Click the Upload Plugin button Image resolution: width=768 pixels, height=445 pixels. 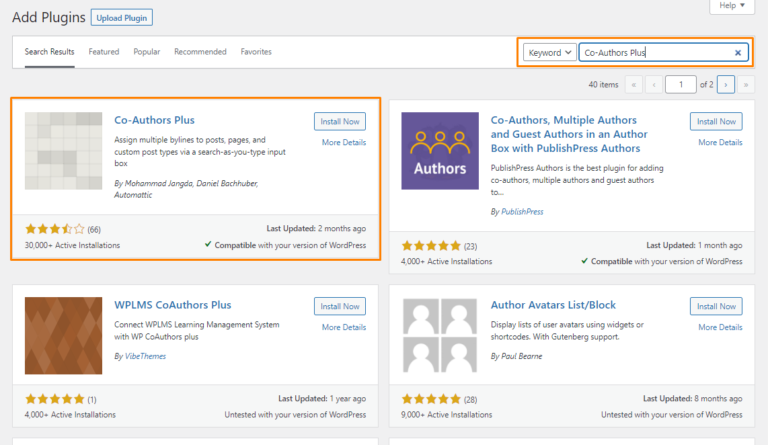pos(121,18)
